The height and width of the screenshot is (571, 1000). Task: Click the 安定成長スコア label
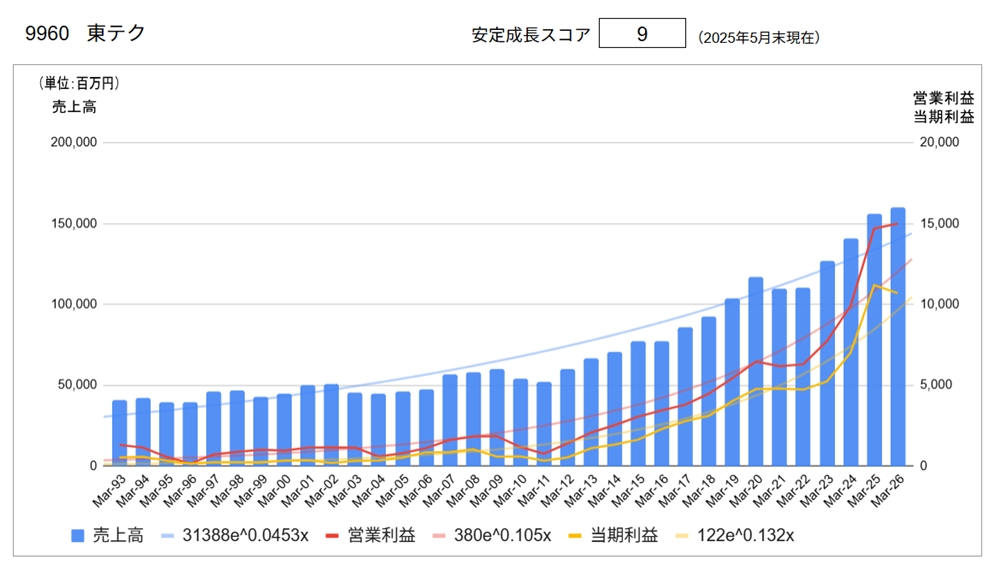pyautogui.click(x=531, y=34)
